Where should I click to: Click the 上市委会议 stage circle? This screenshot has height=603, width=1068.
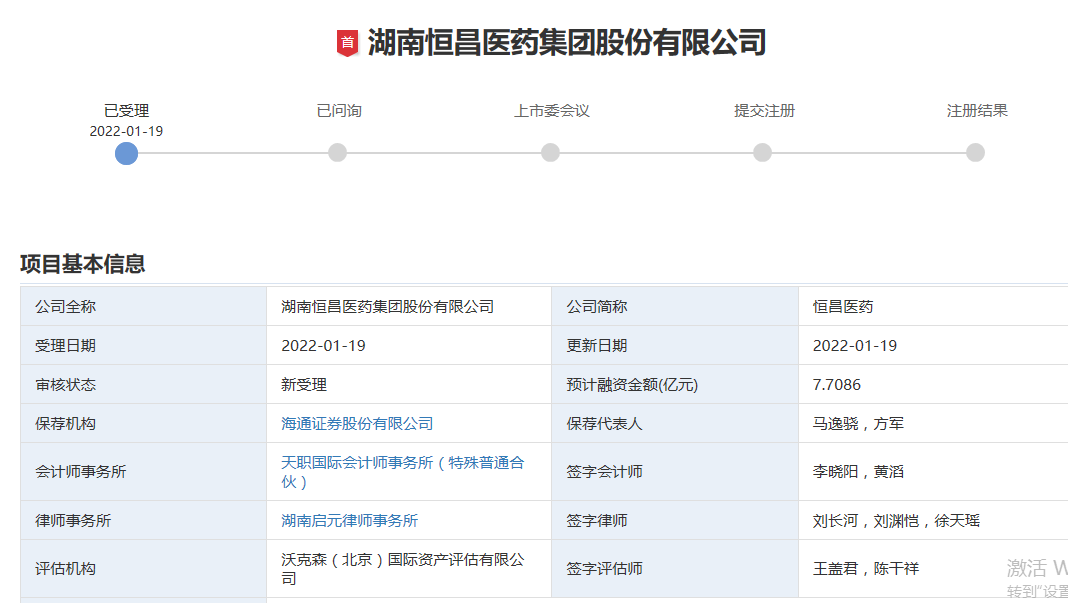click(x=550, y=153)
